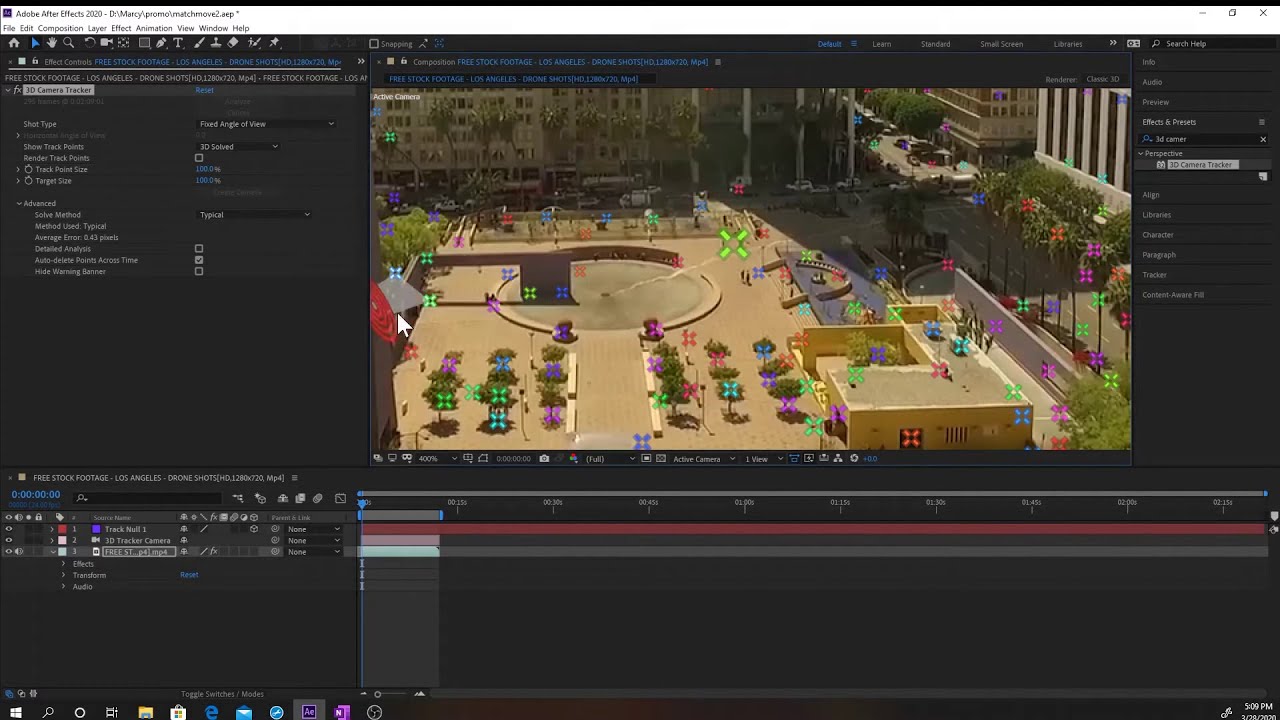Enable Hide Warning Banner checkbox
1280x720 pixels.
point(199,271)
